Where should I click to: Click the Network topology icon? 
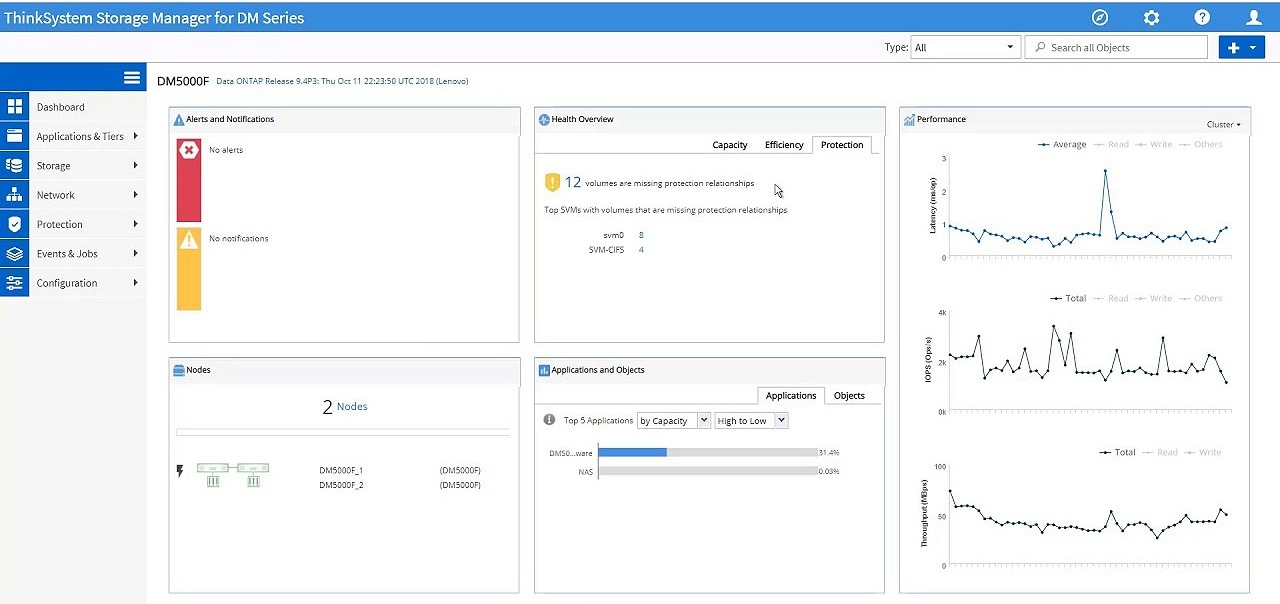14,195
